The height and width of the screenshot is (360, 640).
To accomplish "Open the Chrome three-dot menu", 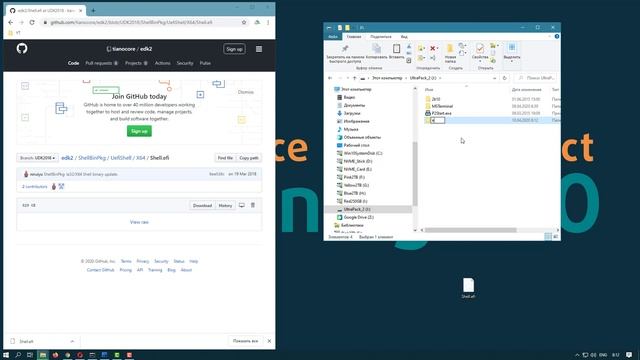I will (x=268, y=22).
